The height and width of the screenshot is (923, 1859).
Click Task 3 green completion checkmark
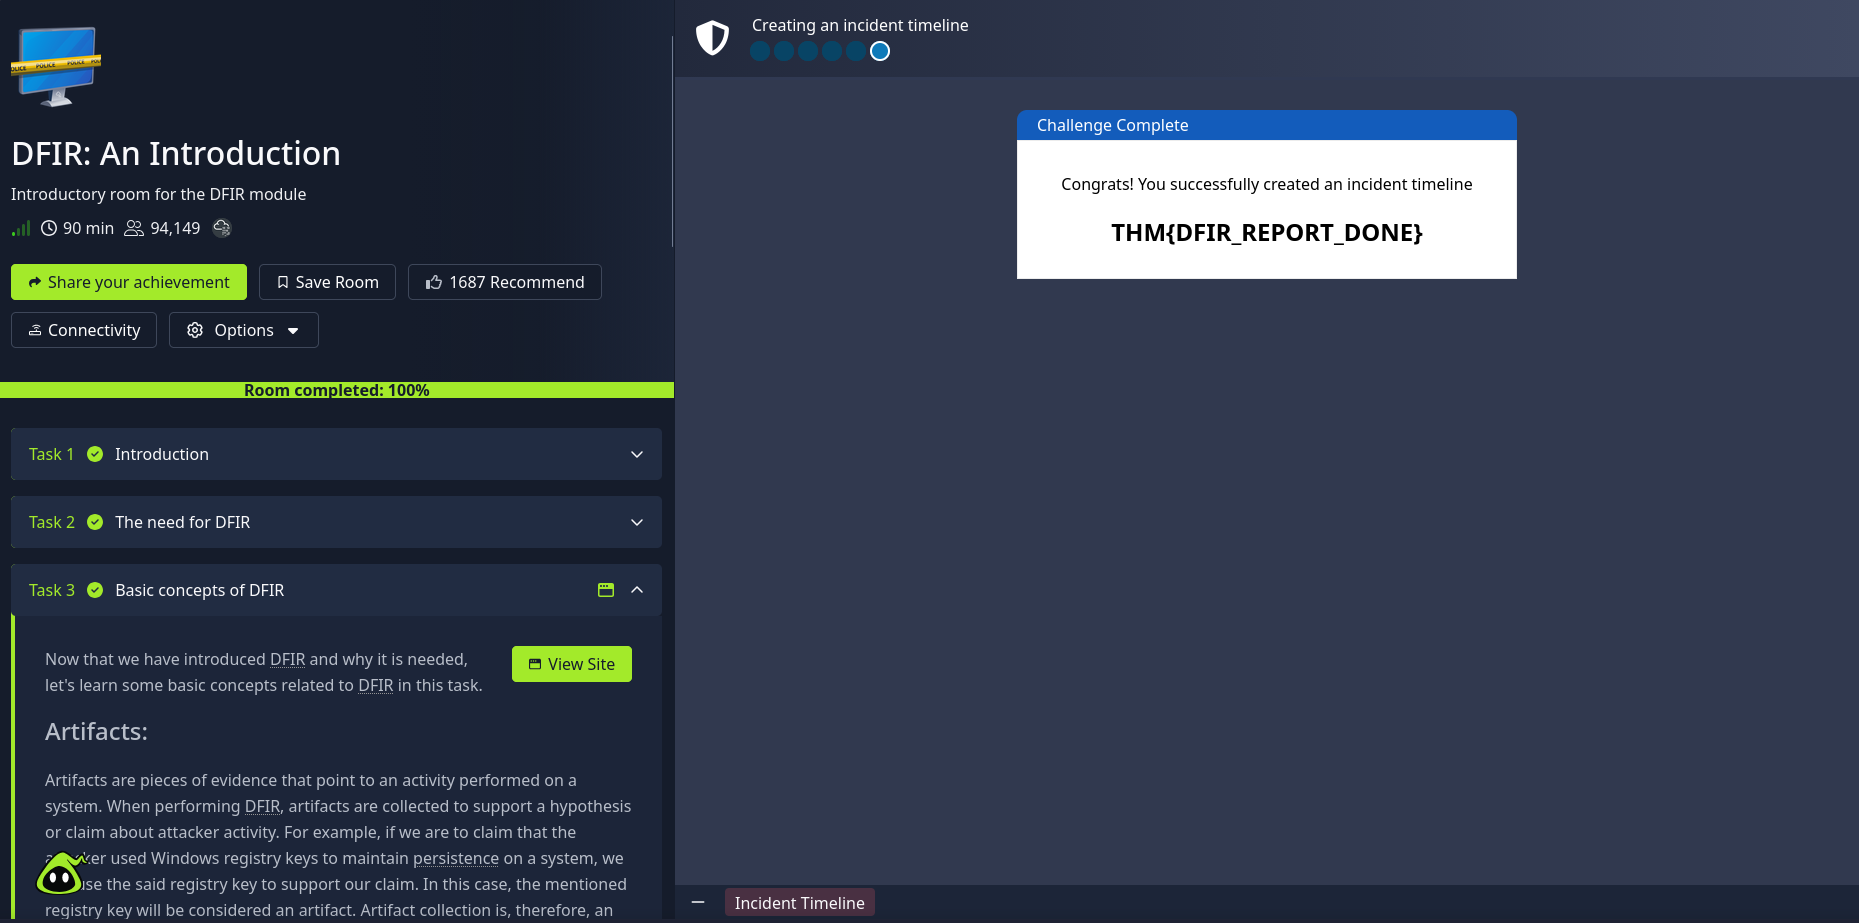pyautogui.click(x=95, y=590)
